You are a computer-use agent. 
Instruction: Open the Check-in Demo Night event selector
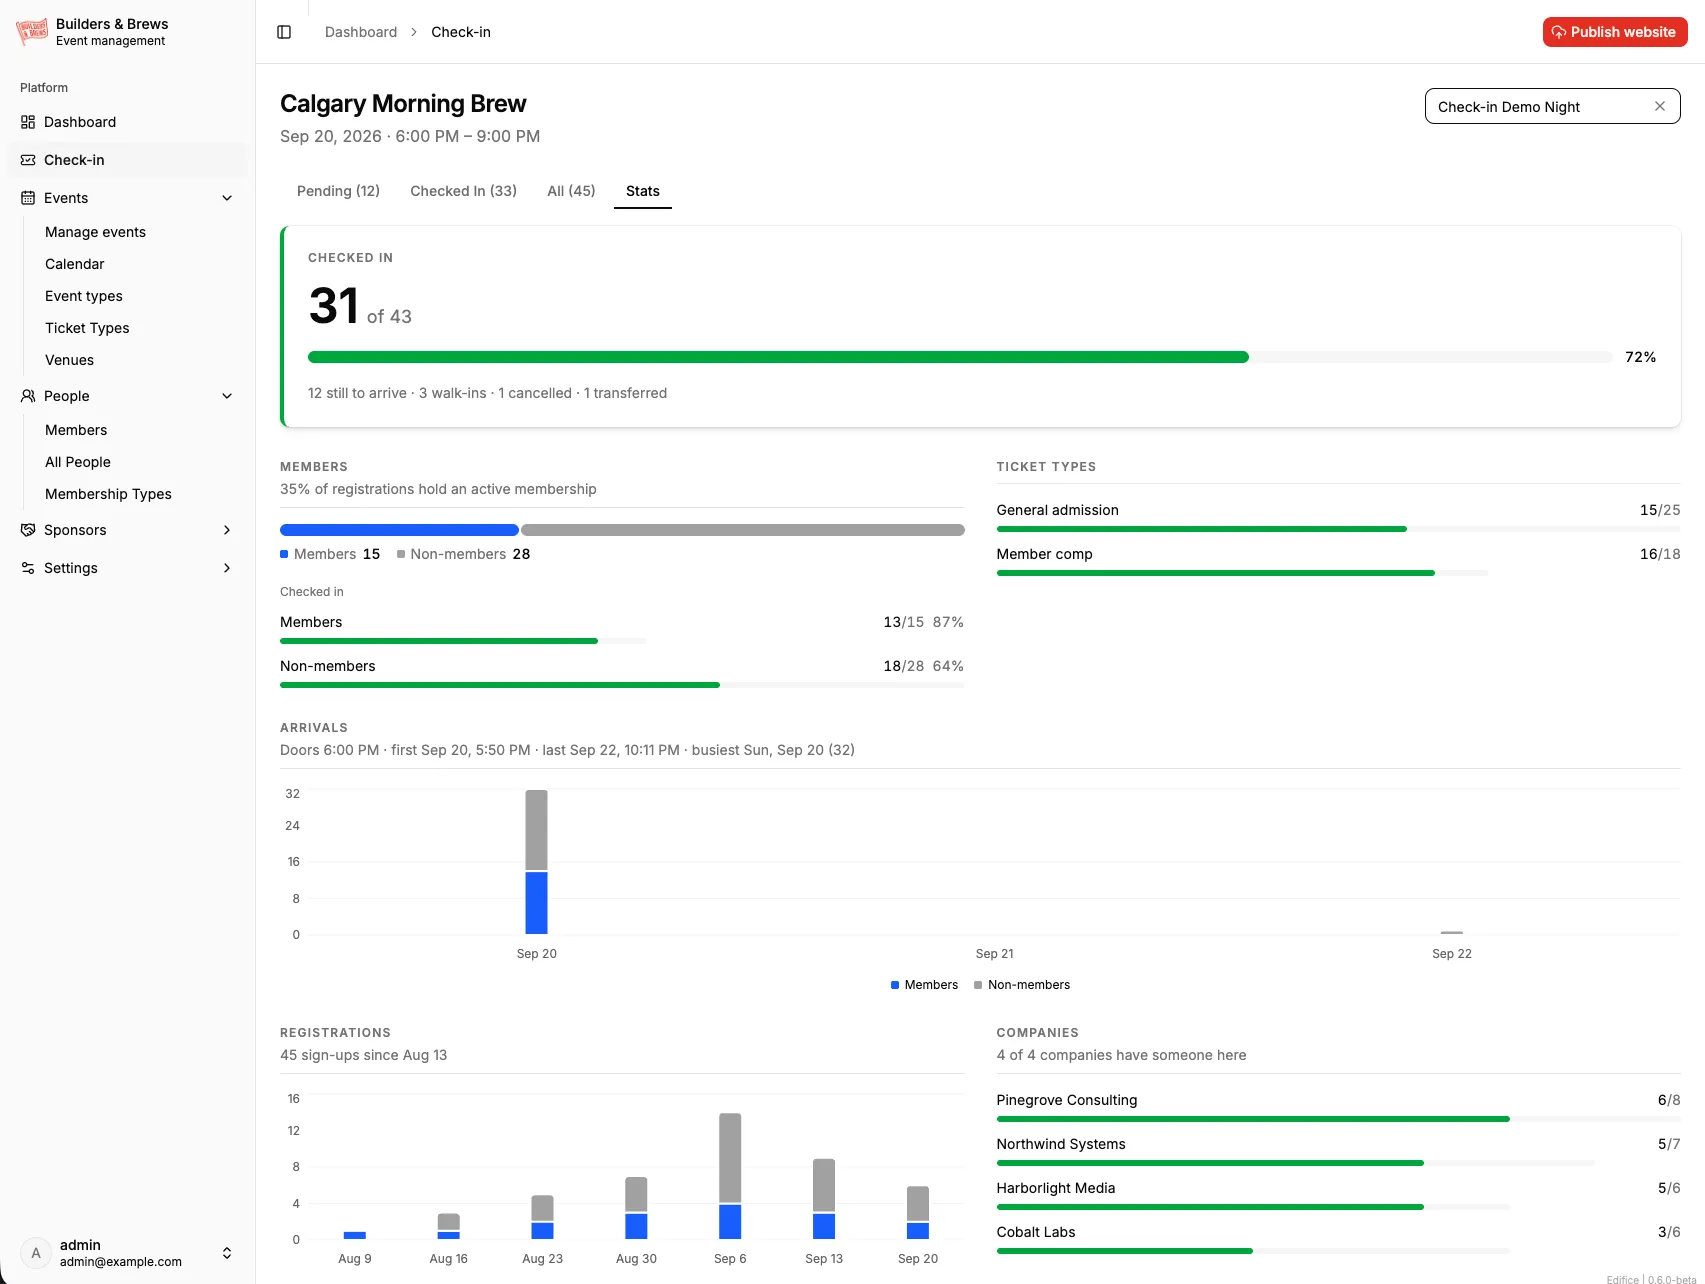(x=1552, y=106)
